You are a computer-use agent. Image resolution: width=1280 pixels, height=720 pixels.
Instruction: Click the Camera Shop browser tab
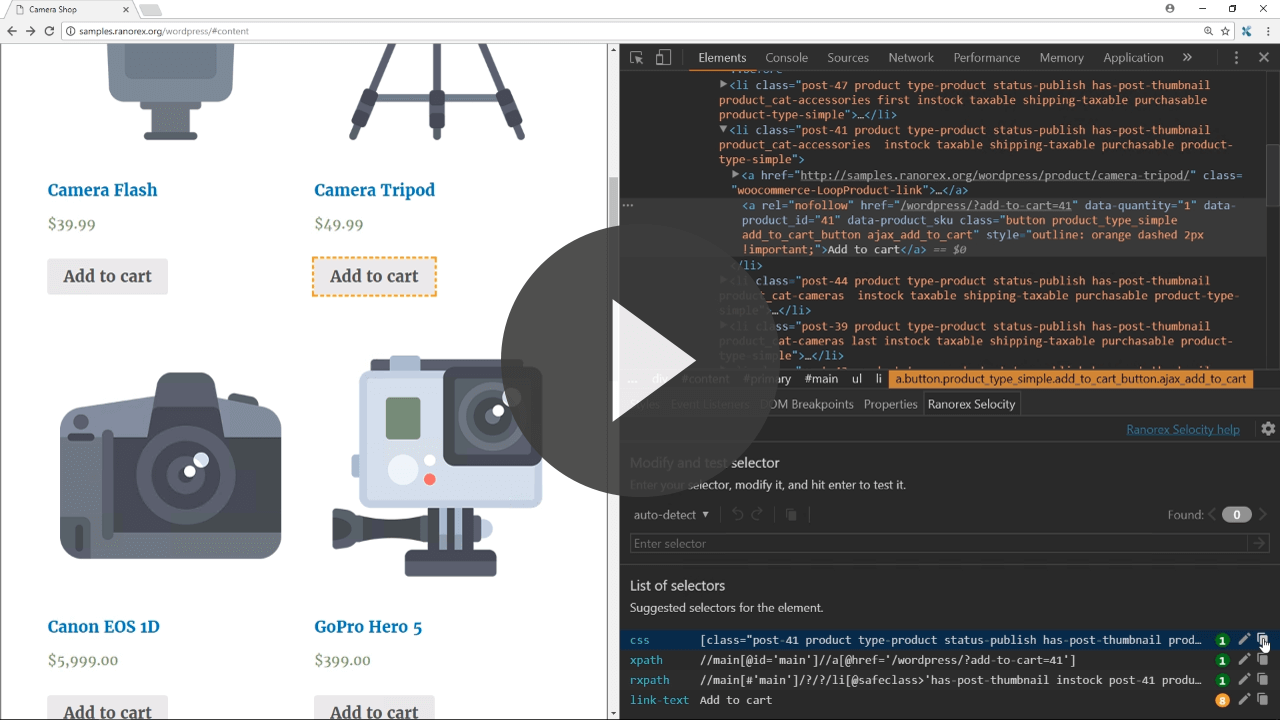(x=70, y=9)
